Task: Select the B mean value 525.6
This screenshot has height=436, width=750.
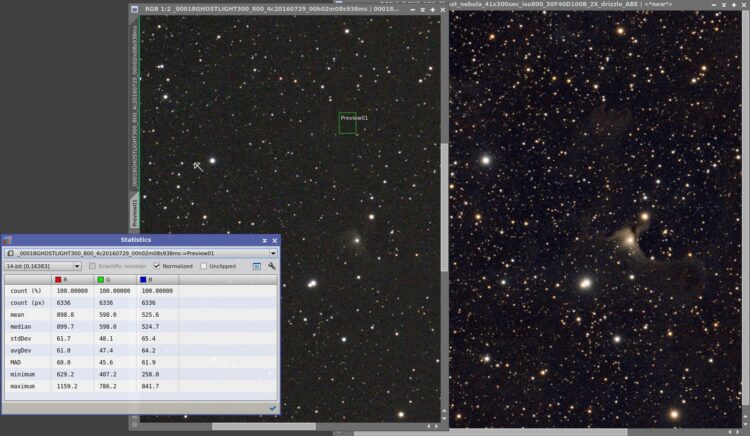Action: pyautogui.click(x=150, y=315)
